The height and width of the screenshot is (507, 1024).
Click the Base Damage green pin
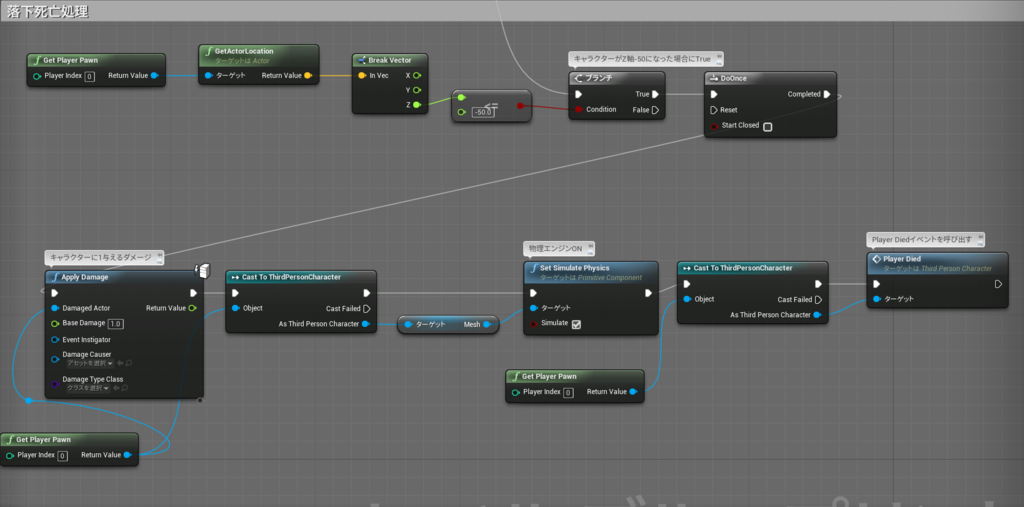(55, 323)
